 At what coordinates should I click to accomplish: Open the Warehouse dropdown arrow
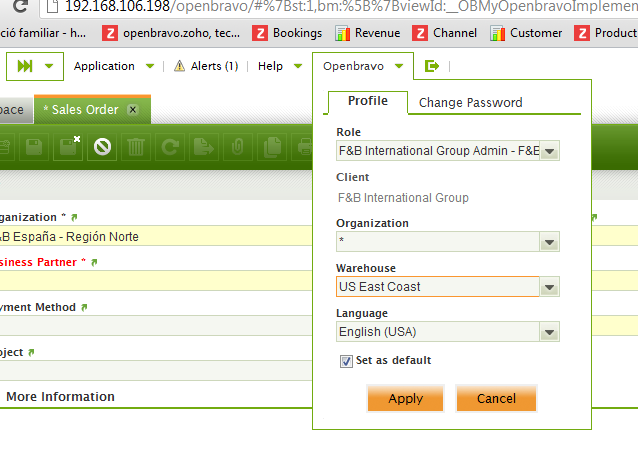point(549,287)
